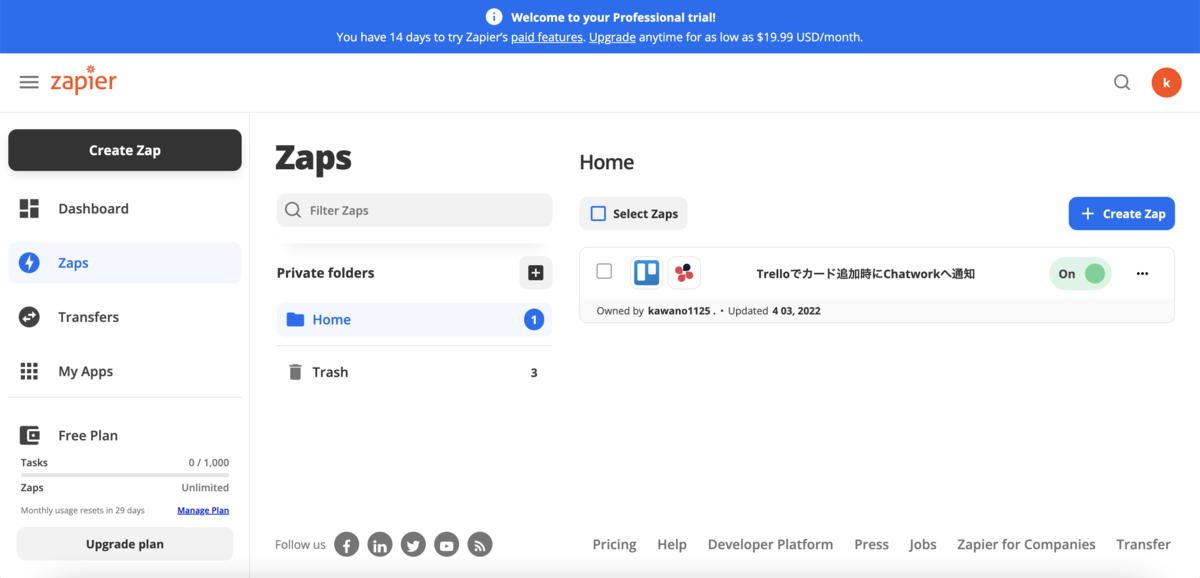Open the paid features link in the banner
This screenshot has width=1200, height=578.
[x=546, y=36]
